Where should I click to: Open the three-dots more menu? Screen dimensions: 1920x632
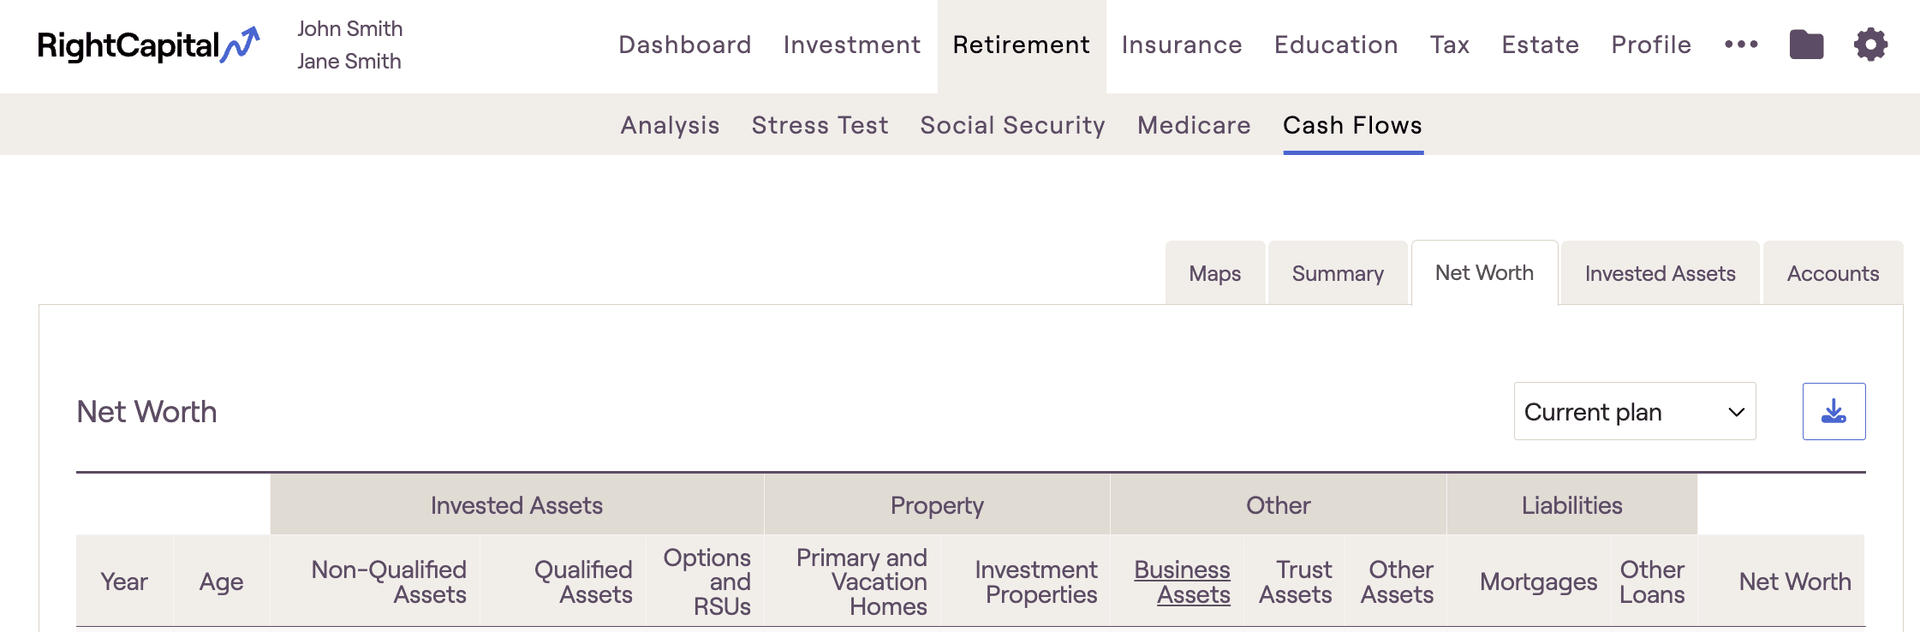(x=1741, y=45)
